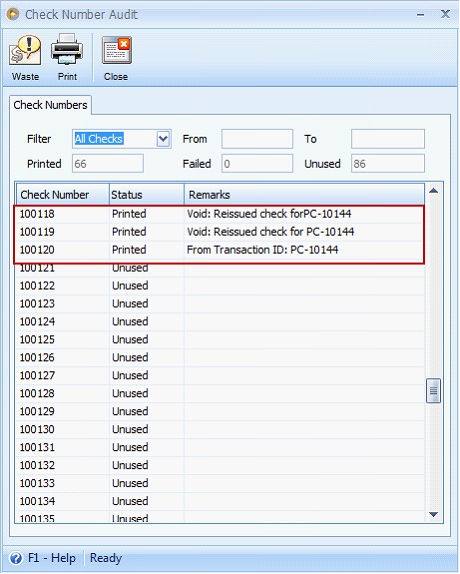This screenshot has height=574, width=460.
Task: Select check number 100133
Action: (37, 483)
